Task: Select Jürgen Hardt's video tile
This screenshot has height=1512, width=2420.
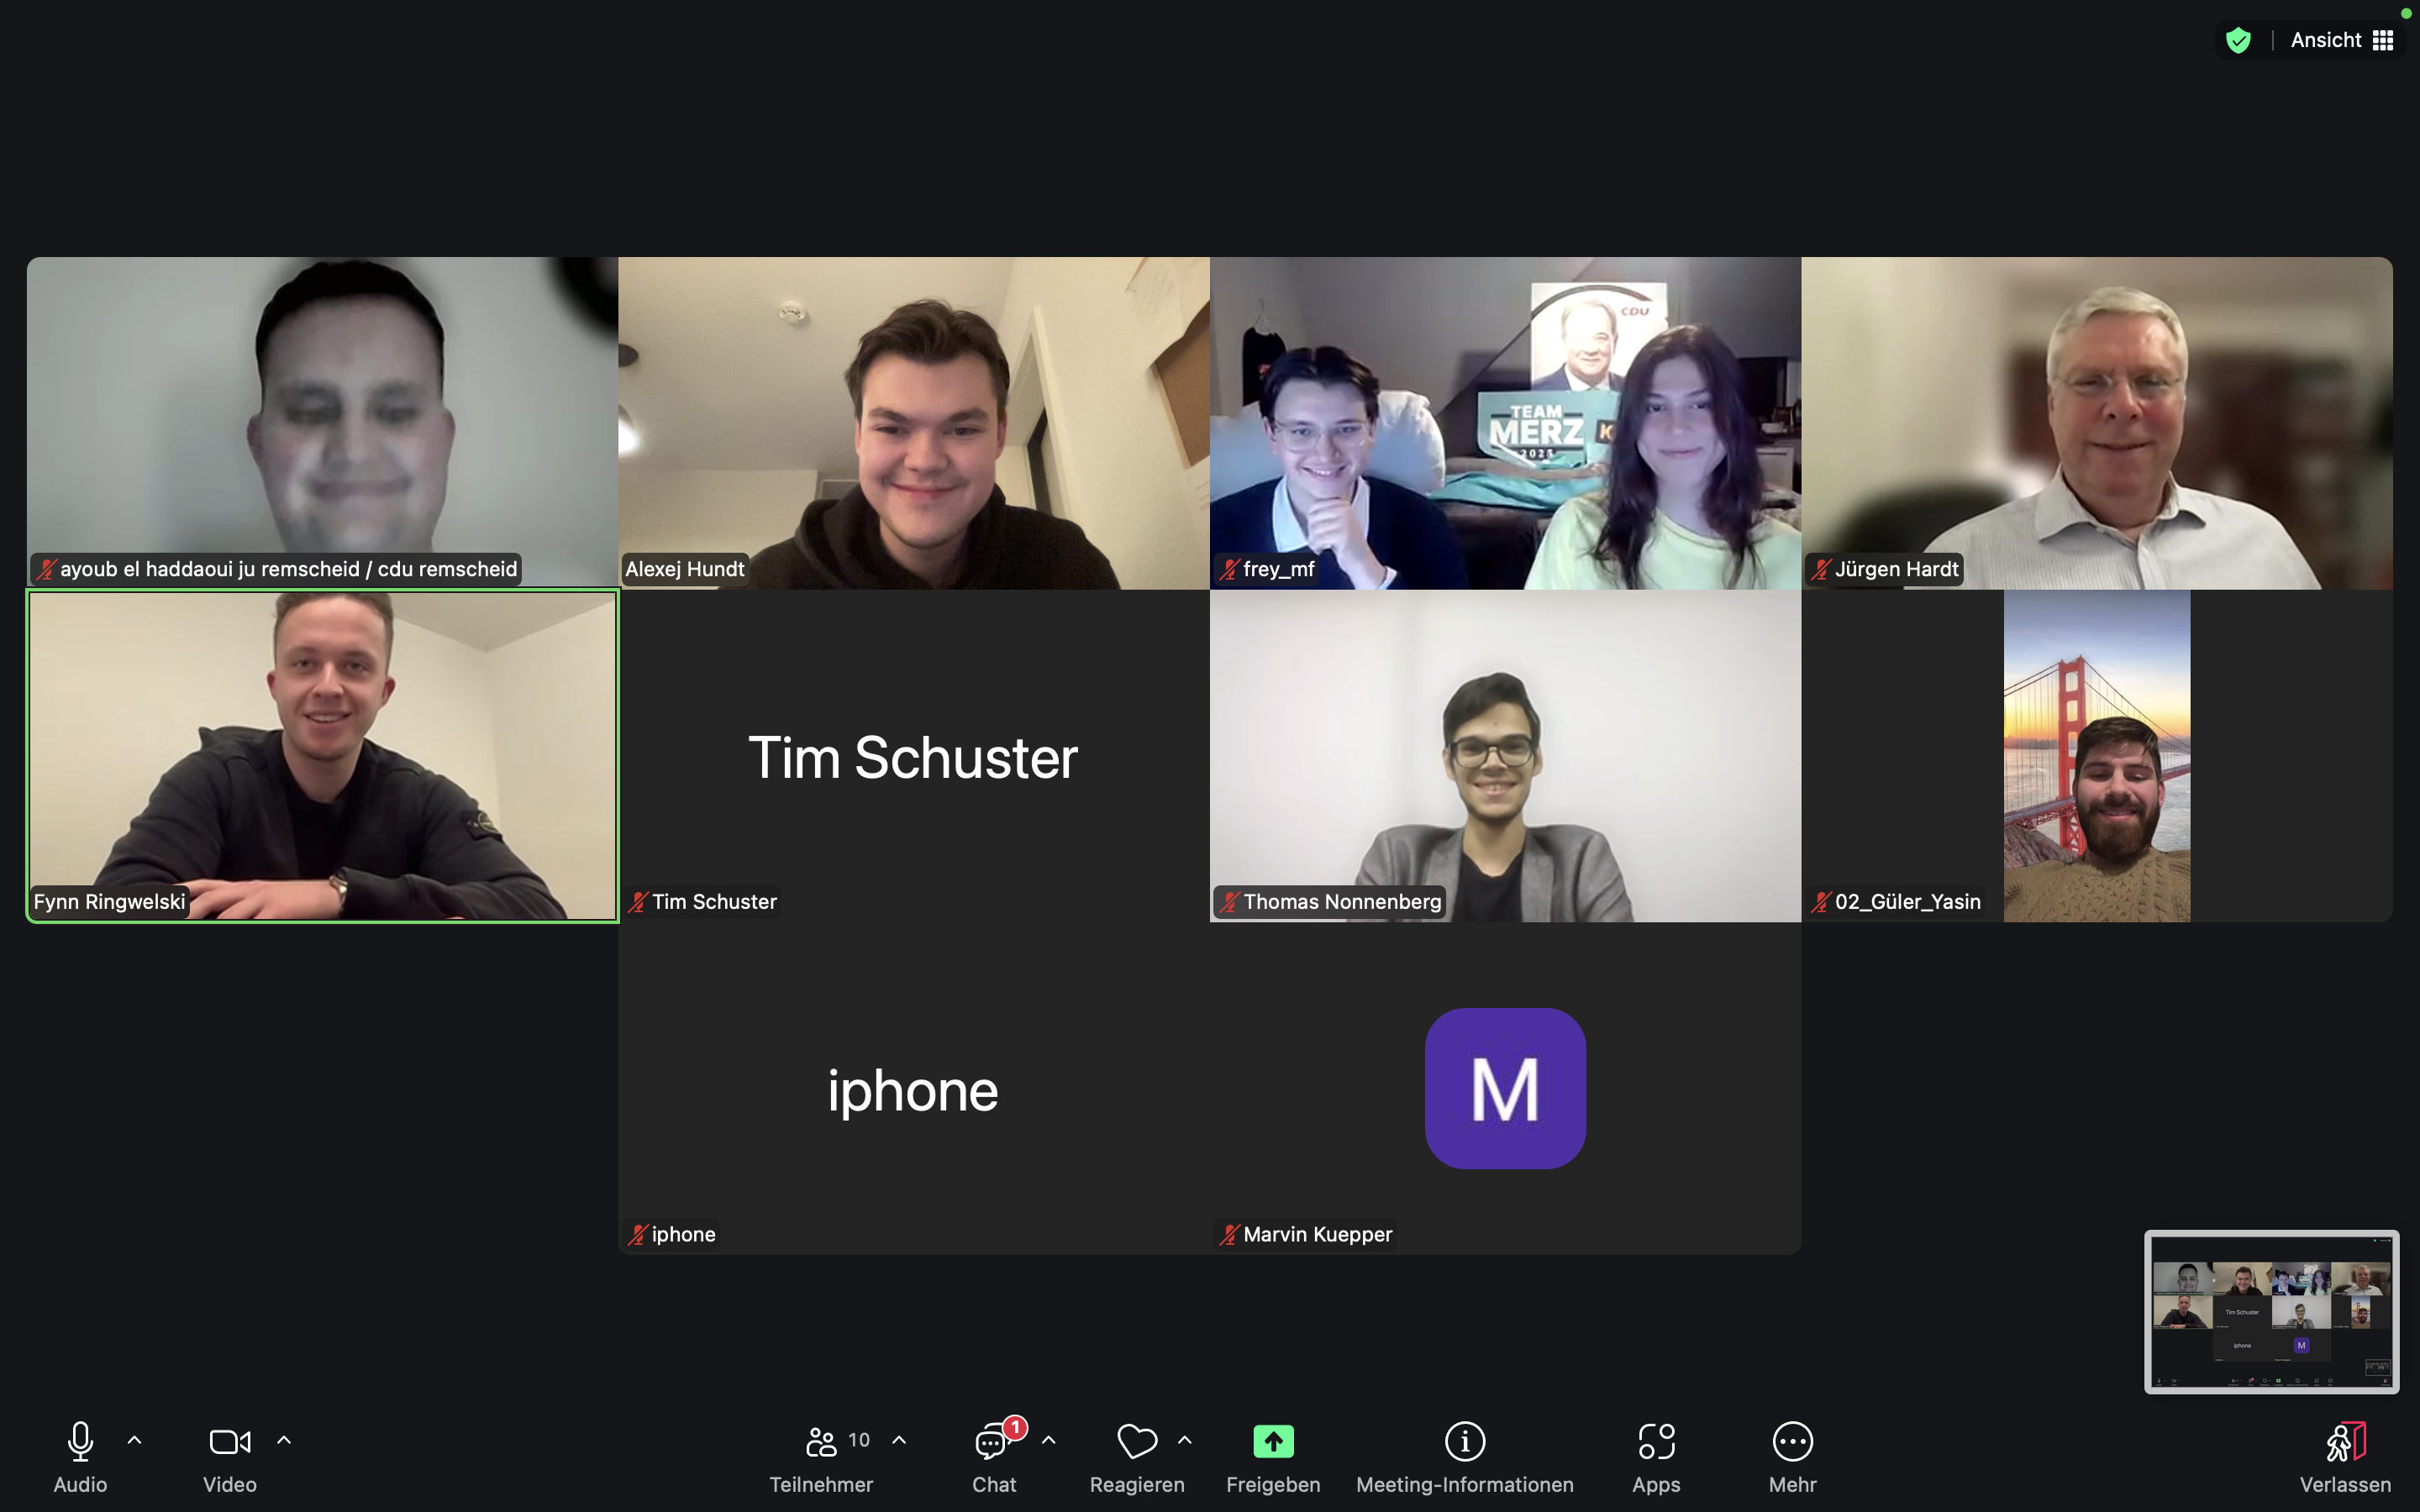Action: click(x=2097, y=423)
